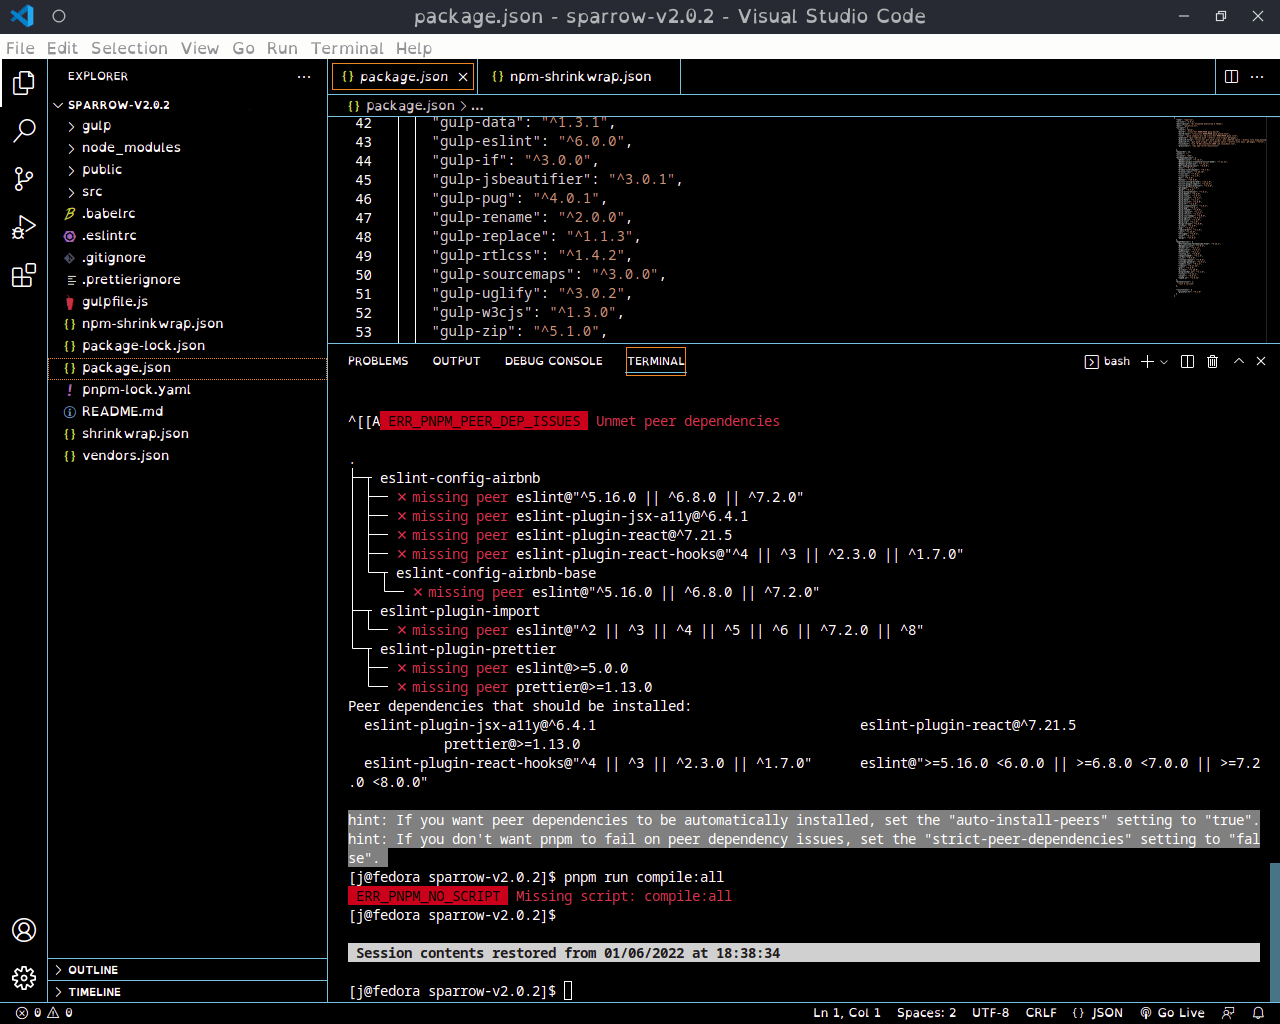The width and height of the screenshot is (1280, 1024).
Task: Open the Manage gear menu
Action: [x=24, y=978]
